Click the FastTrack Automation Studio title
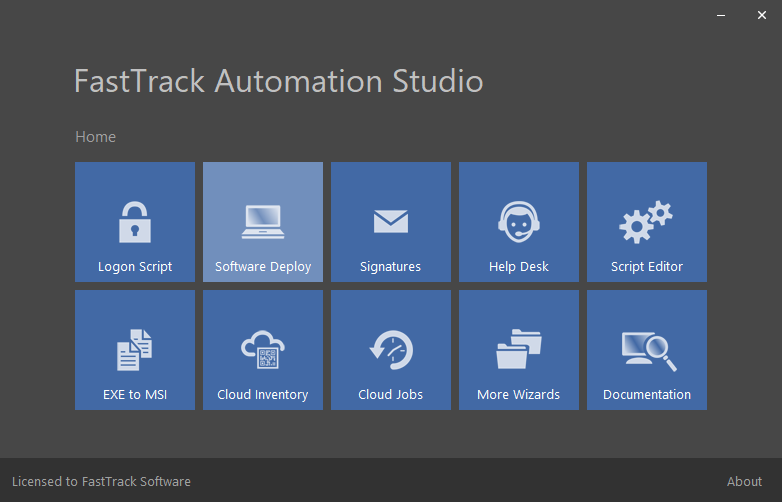Image resolution: width=782 pixels, height=502 pixels. click(x=279, y=81)
